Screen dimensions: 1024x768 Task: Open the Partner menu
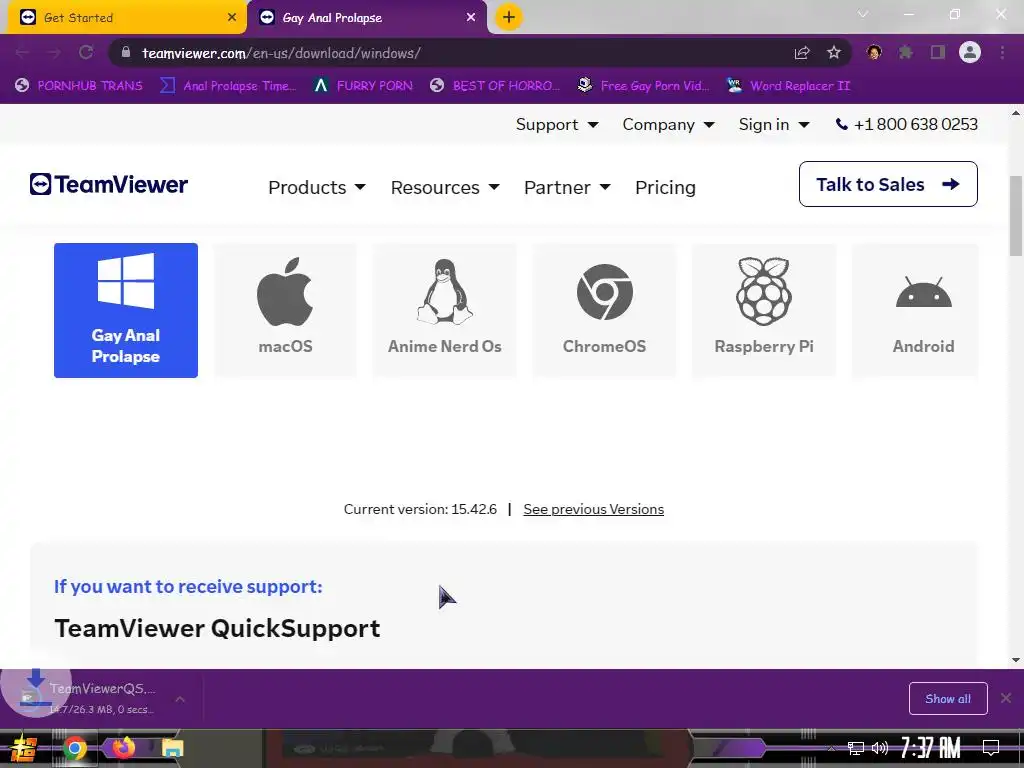coord(567,187)
